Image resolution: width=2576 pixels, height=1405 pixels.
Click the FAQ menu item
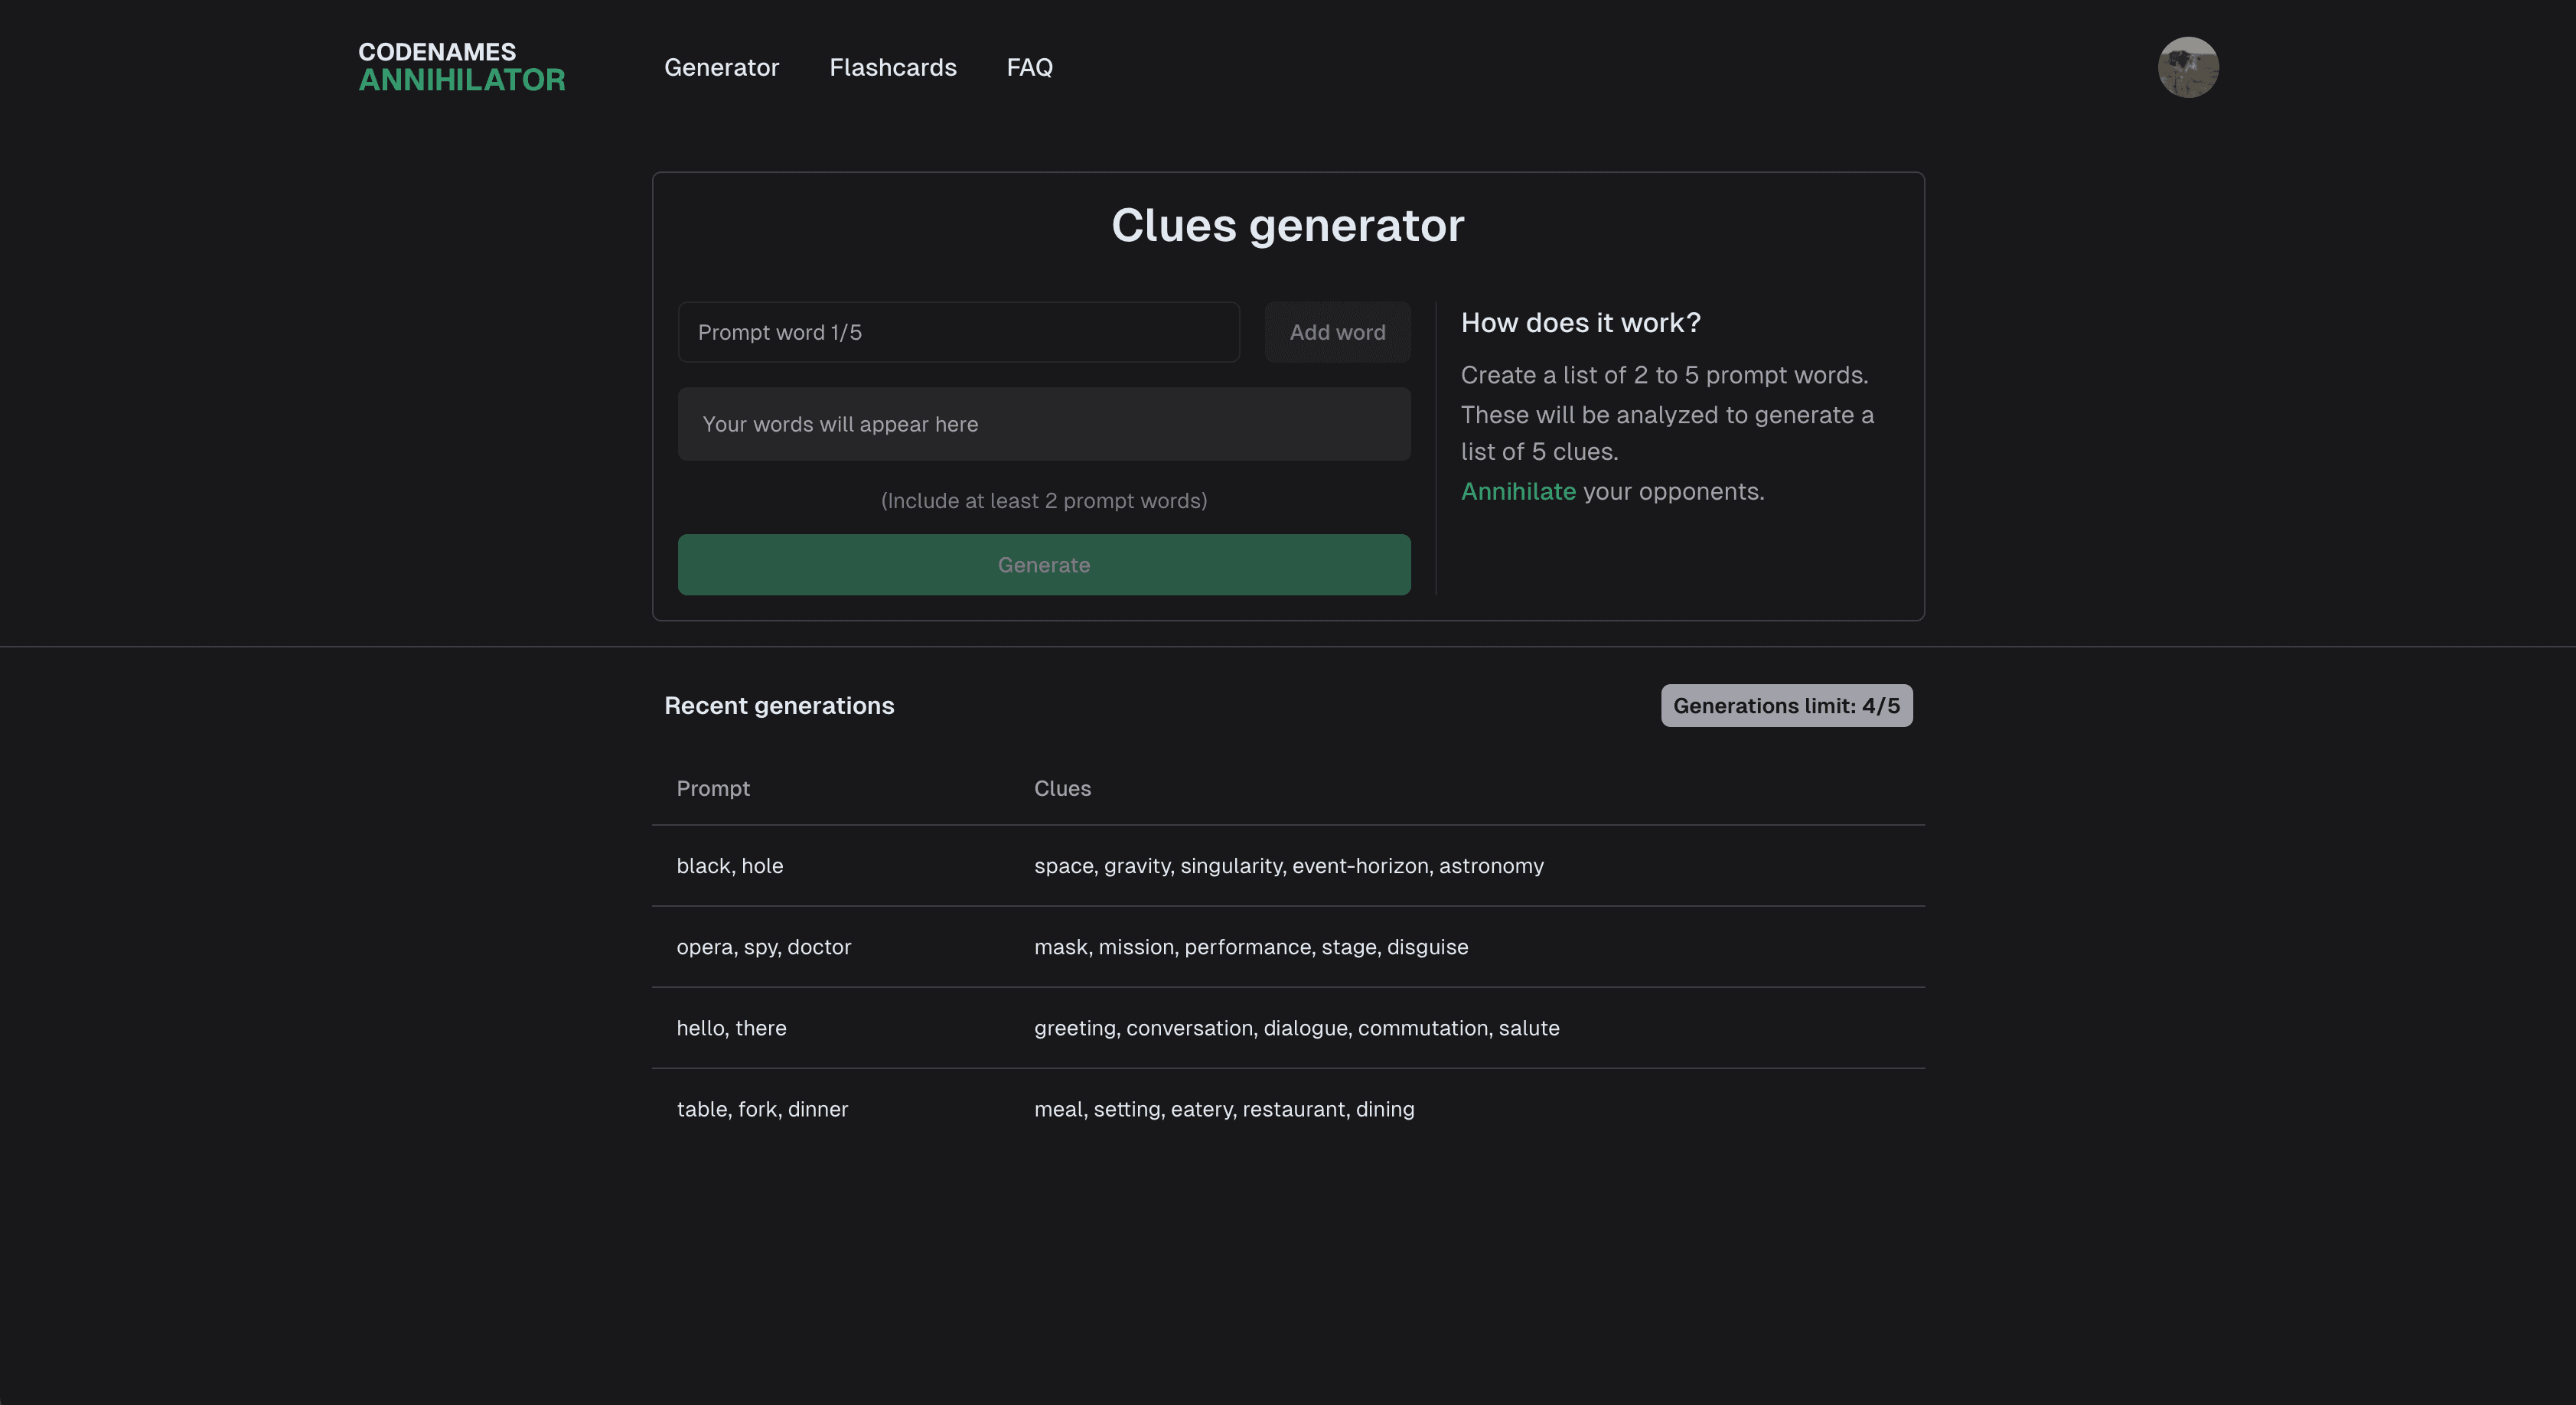coord(1029,66)
